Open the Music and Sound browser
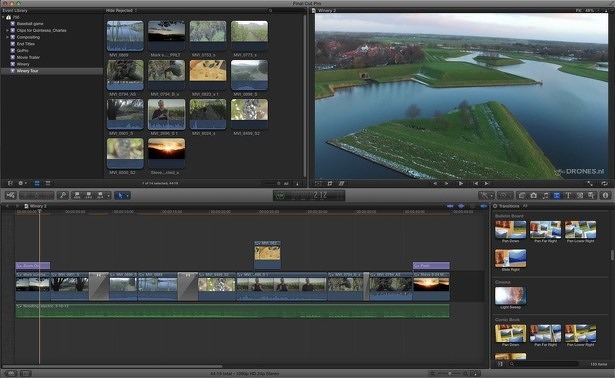This screenshot has width=615, height=378. (545, 195)
